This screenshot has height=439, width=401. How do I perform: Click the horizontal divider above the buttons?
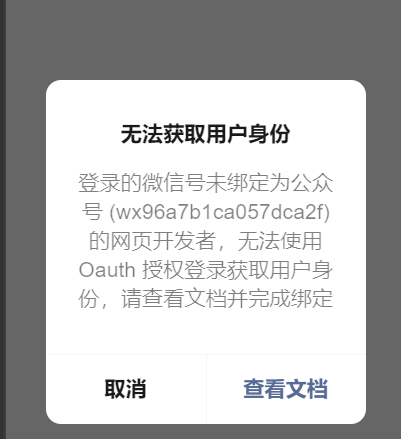206,354
